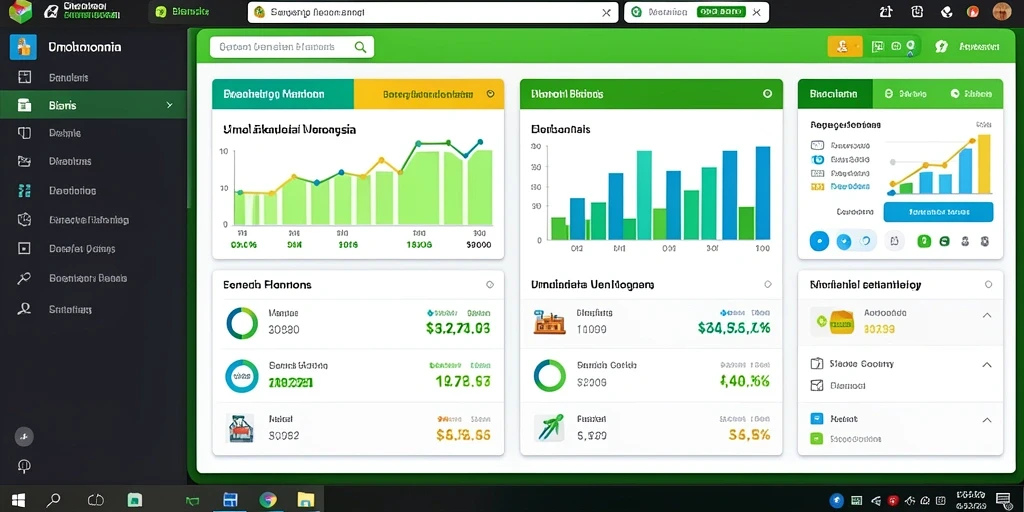Image resolution: width=1024 pixels, height=512 pixels.
Task: Open the factory building icon in middle list
Action: [x=549, y=321]
